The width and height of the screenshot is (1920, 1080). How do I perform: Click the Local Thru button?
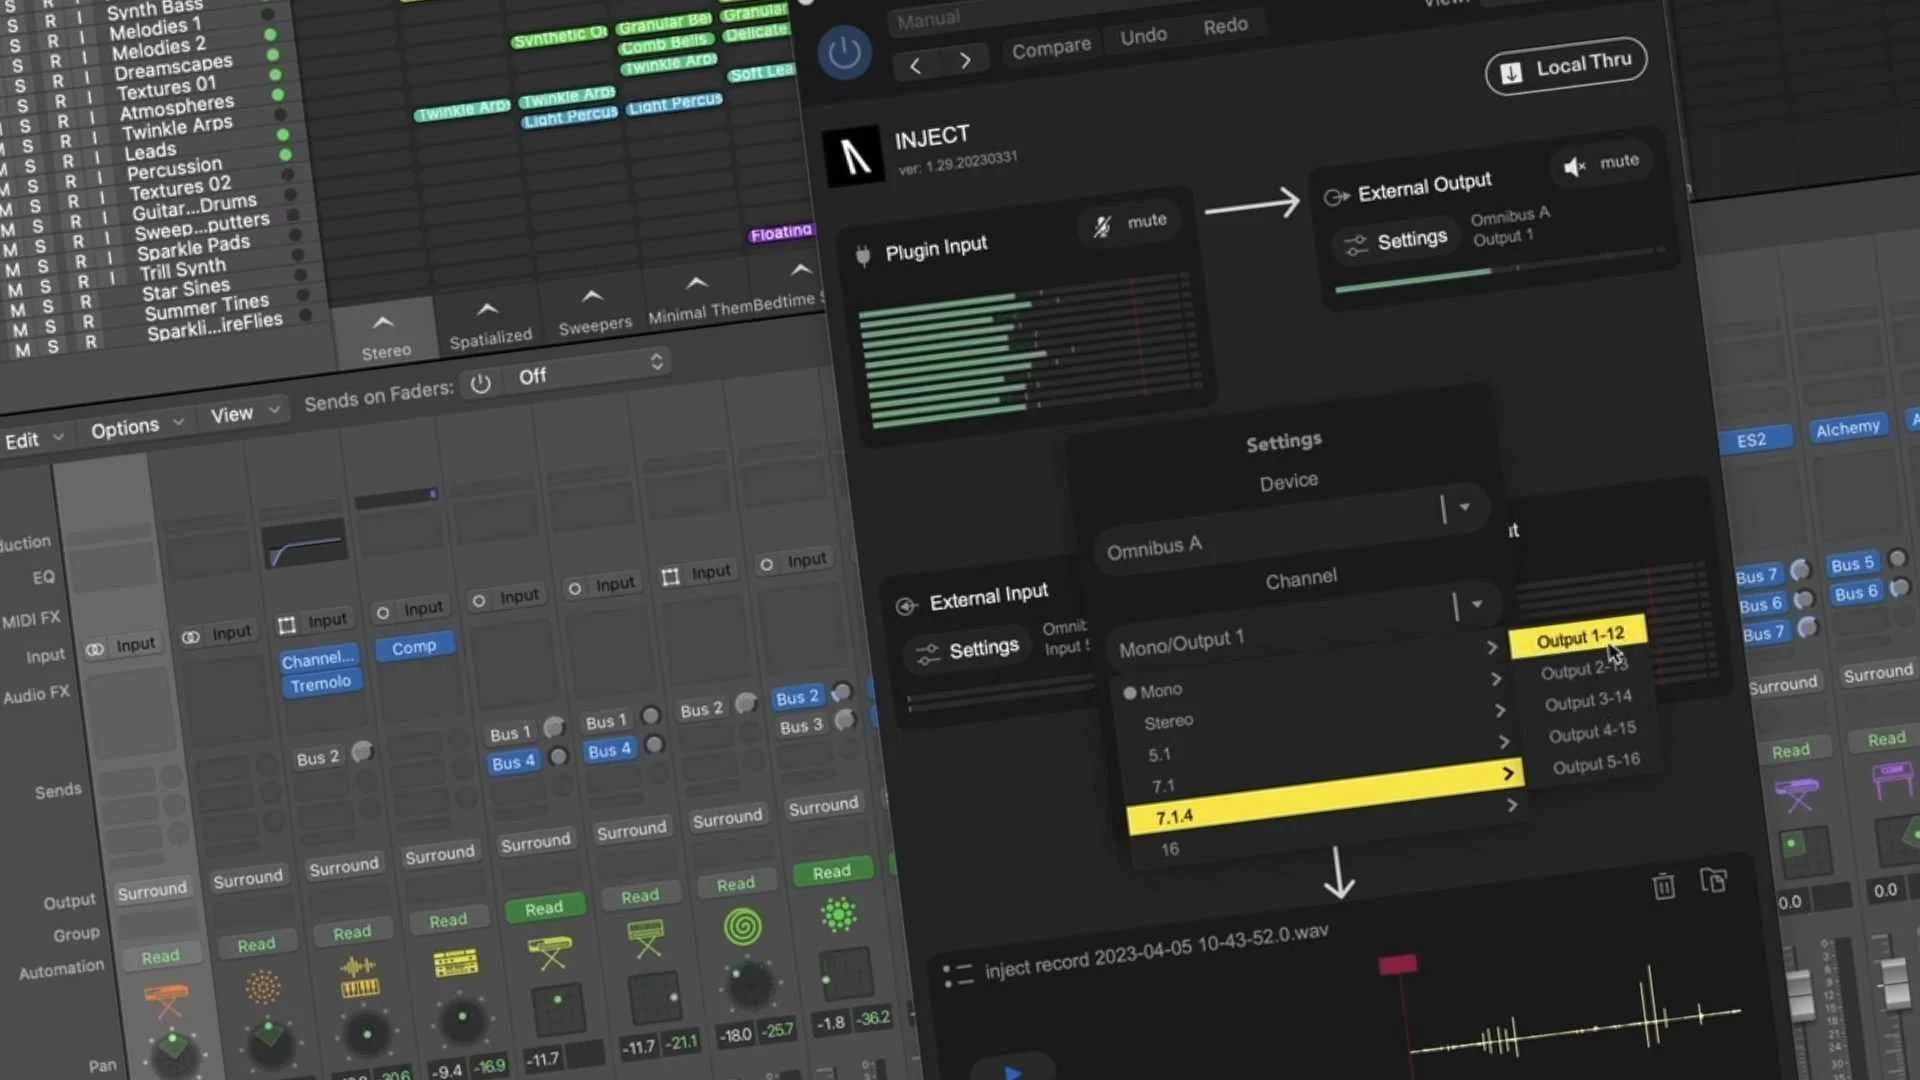[1566, 68]
